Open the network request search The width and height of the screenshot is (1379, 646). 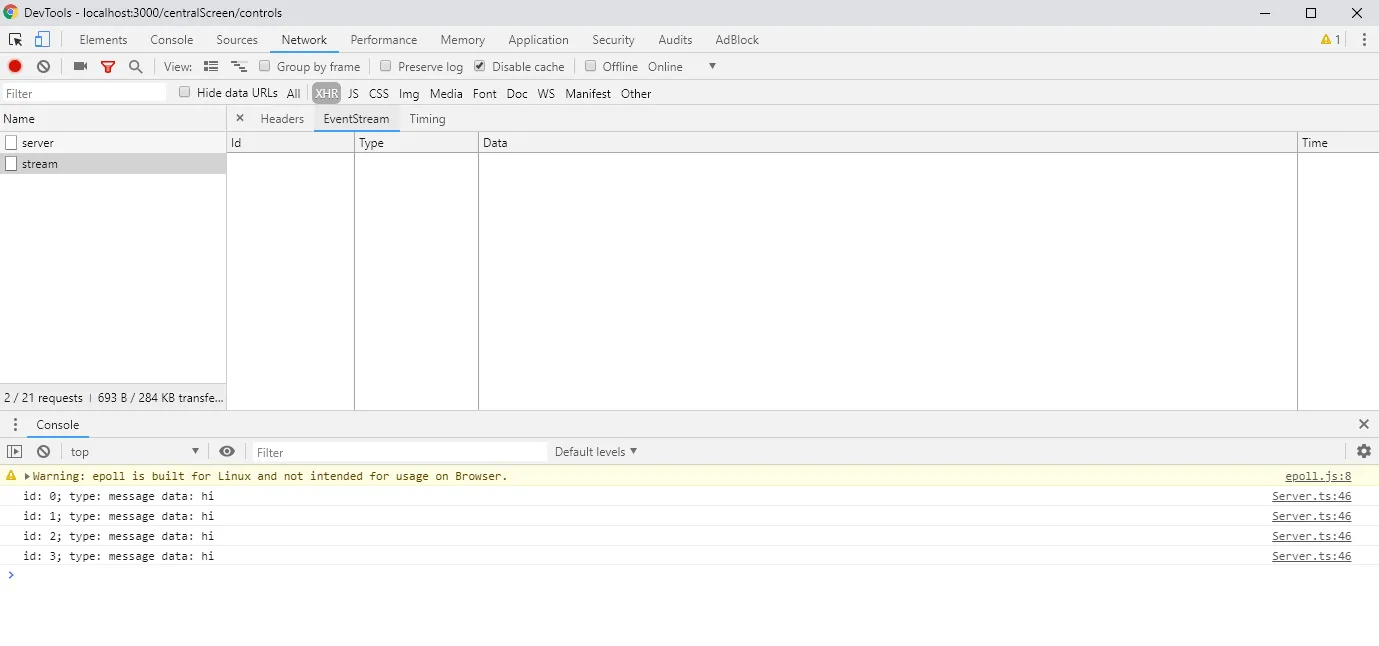(135, 66)
